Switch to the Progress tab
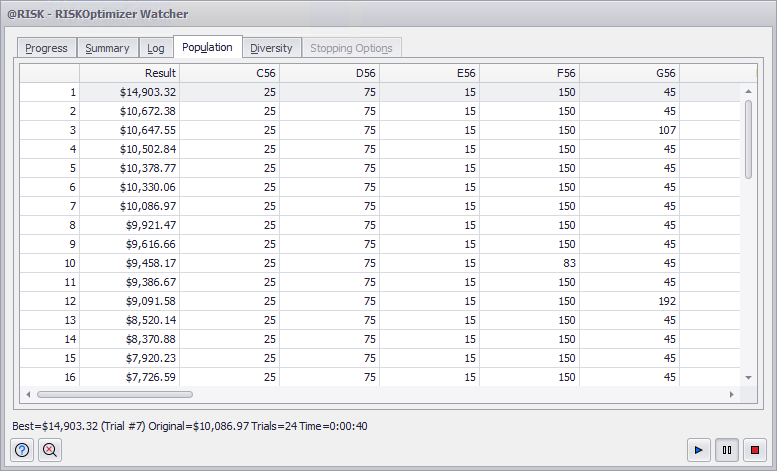Viewport: 777px width, 471px height. click(46, 48)
